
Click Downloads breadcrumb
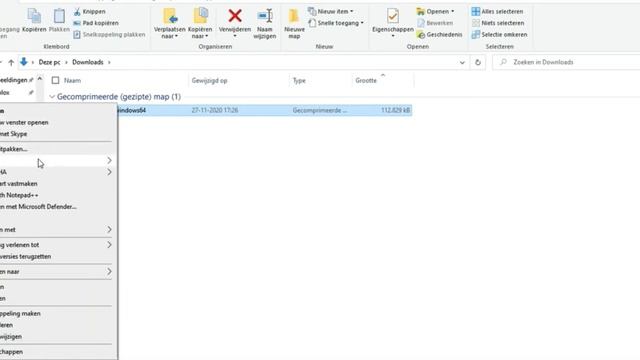click(x=88, y=62)
